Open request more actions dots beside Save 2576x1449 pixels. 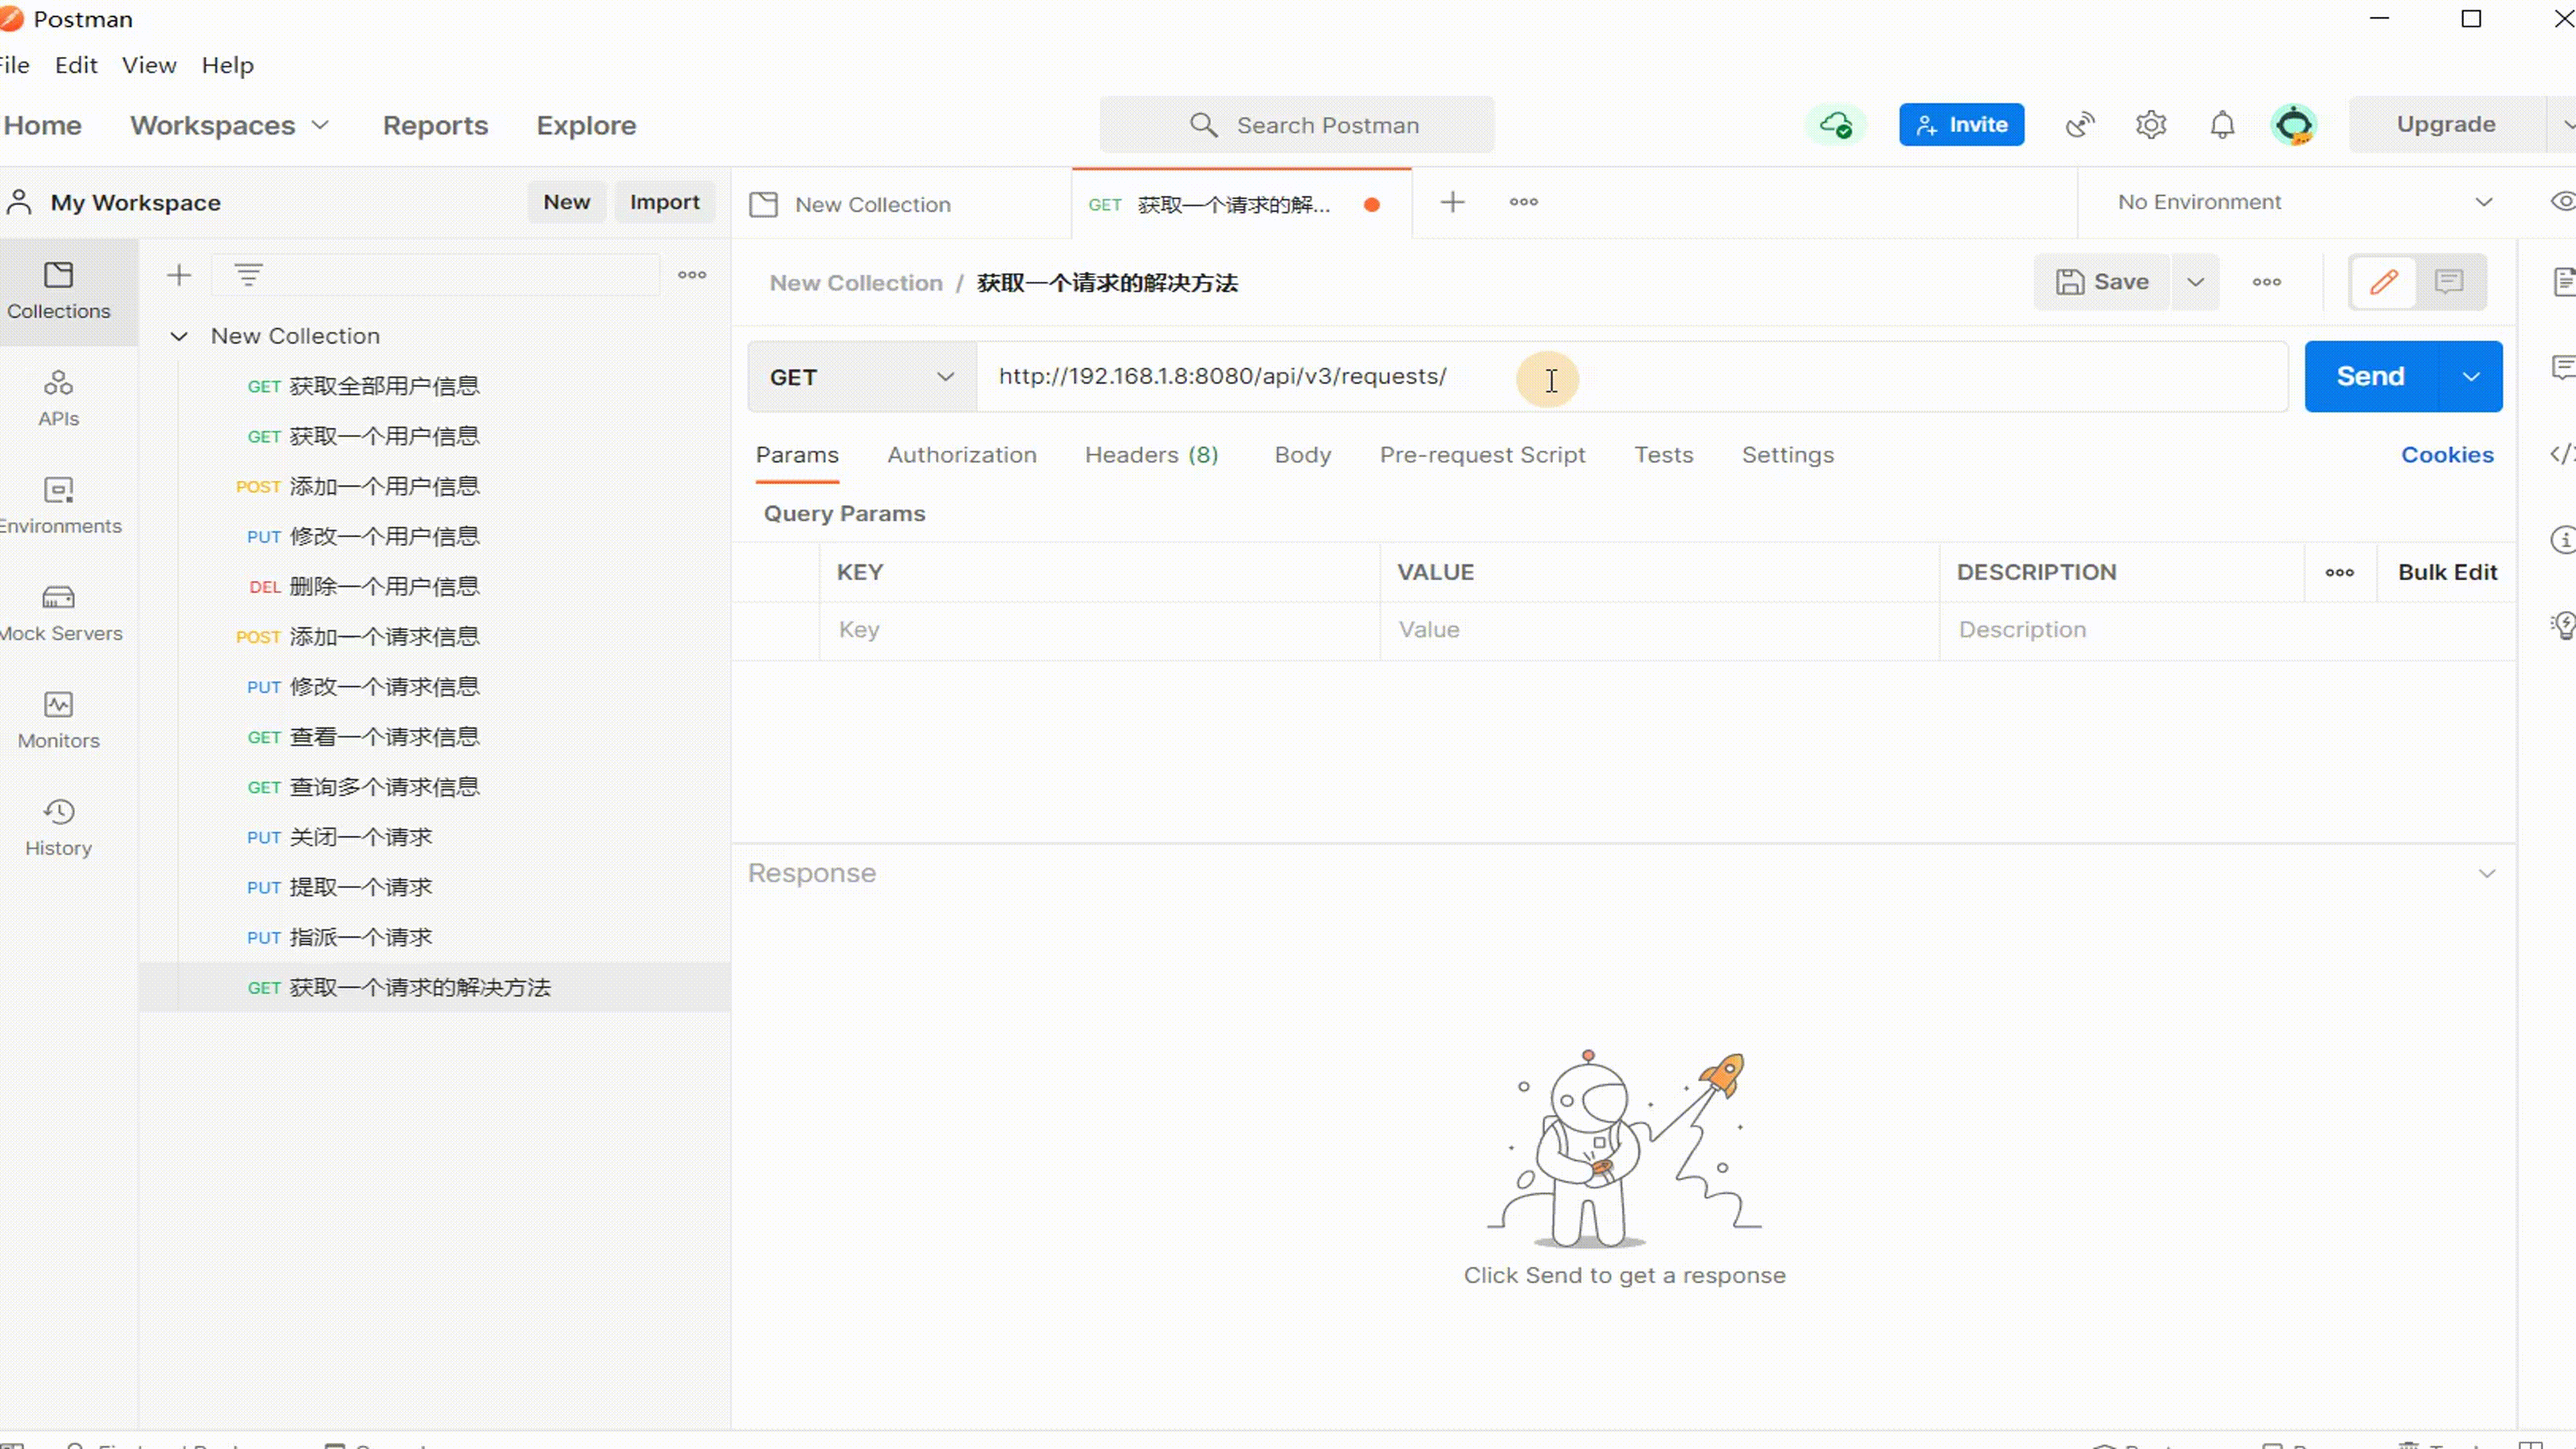(2266, 282)
